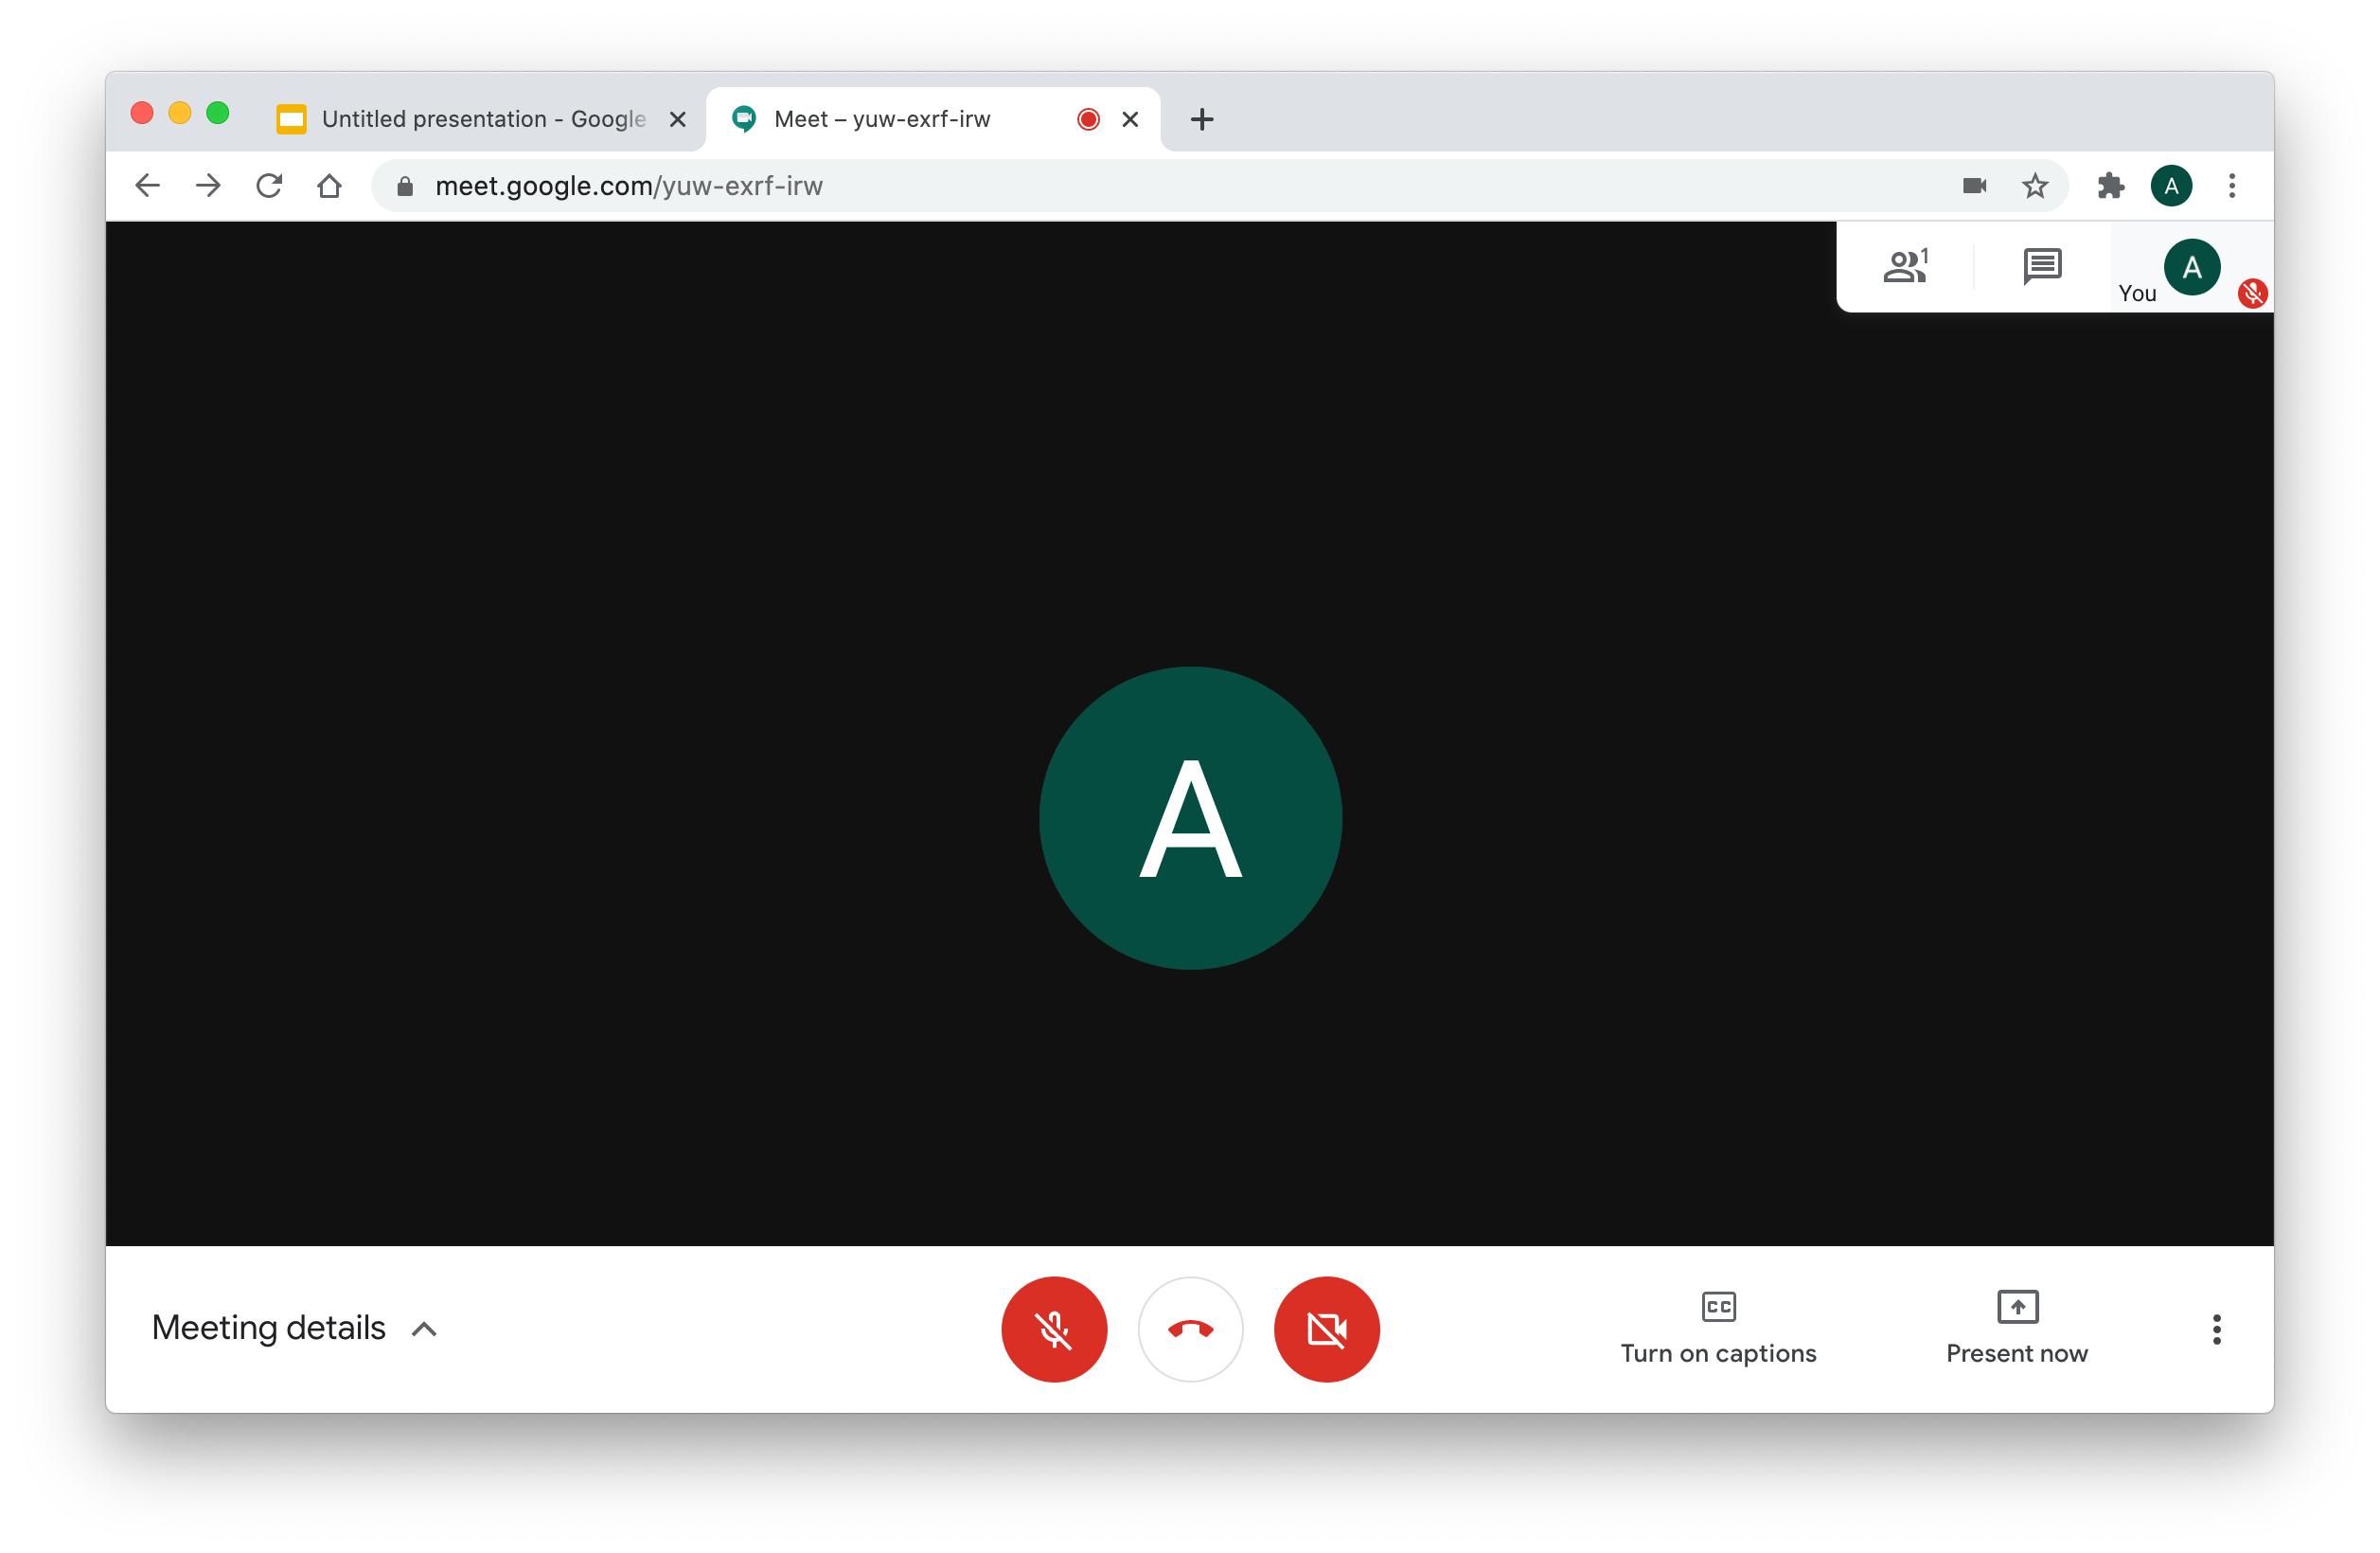Image resolution: width=2380 pixels, height=1553 pixels.
Task: Bookmark this page with the star icon
Action: 2035,186
